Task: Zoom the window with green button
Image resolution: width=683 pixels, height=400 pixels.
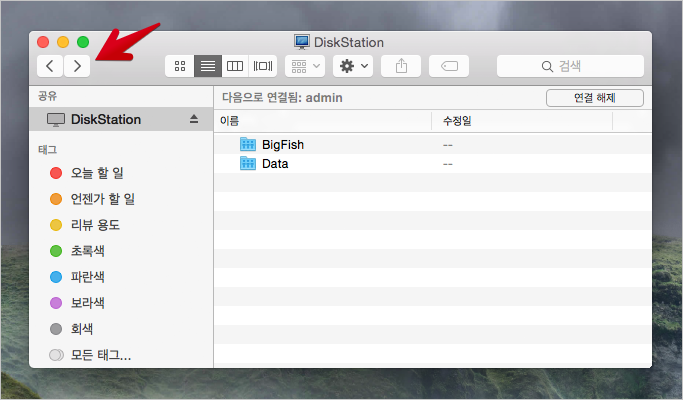Action: [x=83, y=42]
